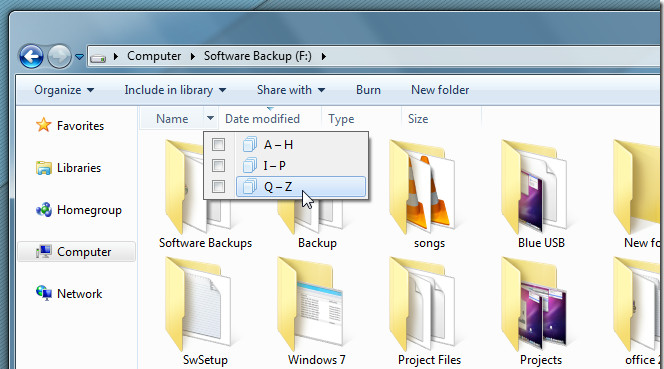
Task: Sort by the Size column header
Action: click(418, 119)
